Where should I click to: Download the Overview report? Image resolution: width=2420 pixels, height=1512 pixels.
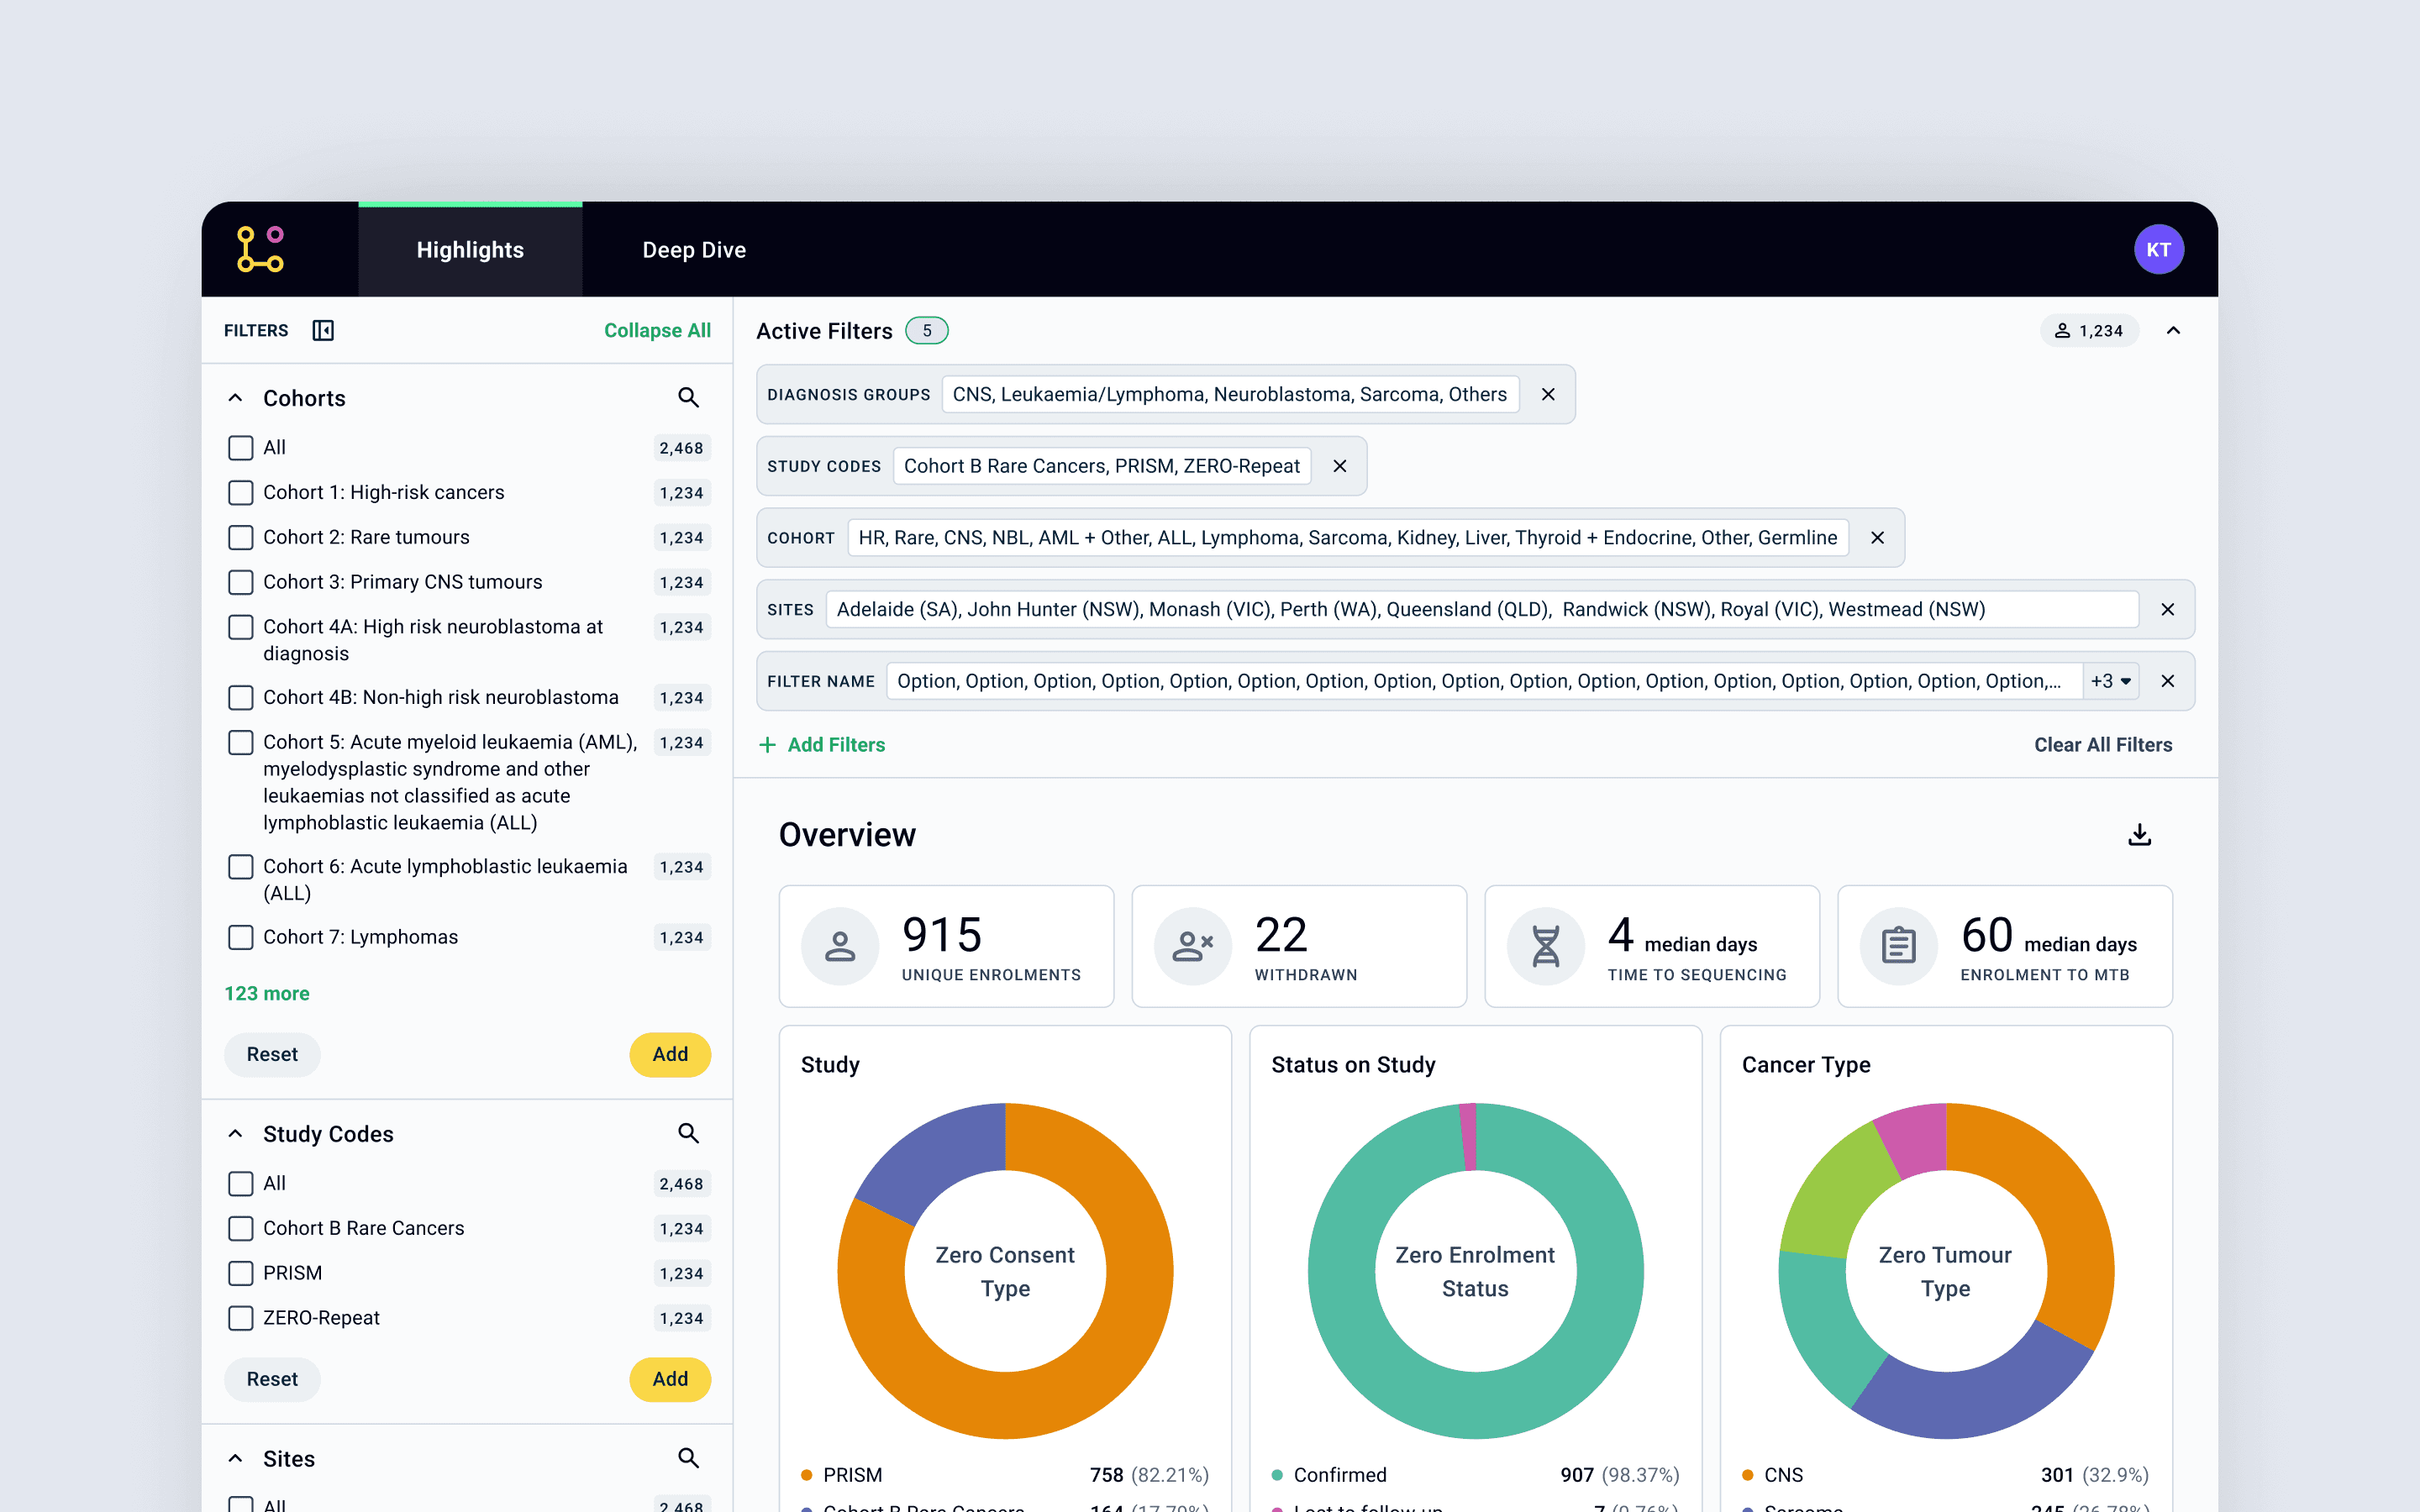(2139, 834)
